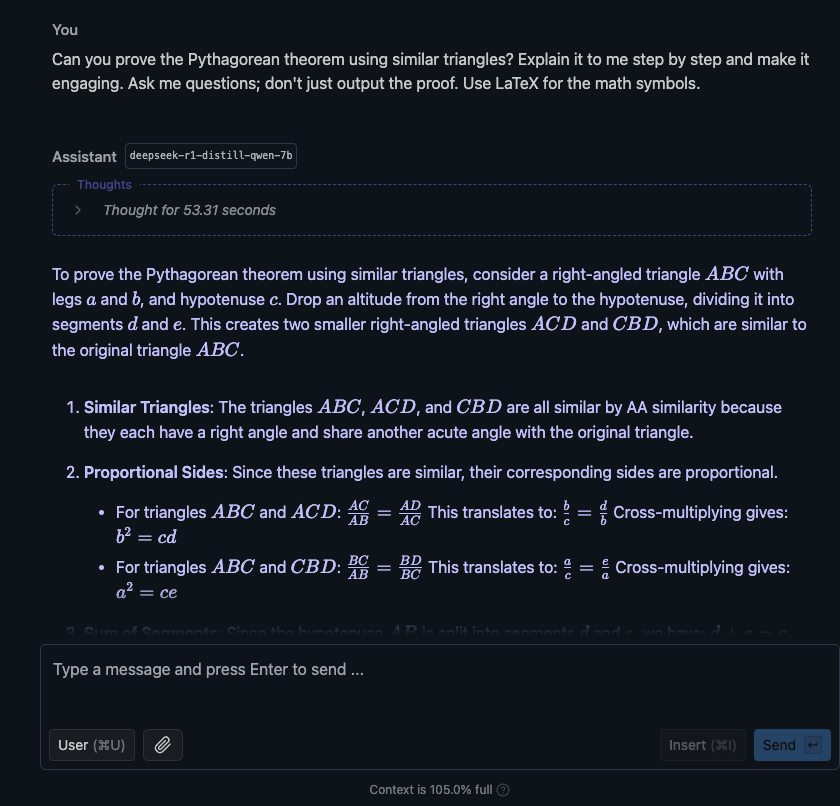
Task: Toggle the User (⌘U) role button
Action: point(90,745)
